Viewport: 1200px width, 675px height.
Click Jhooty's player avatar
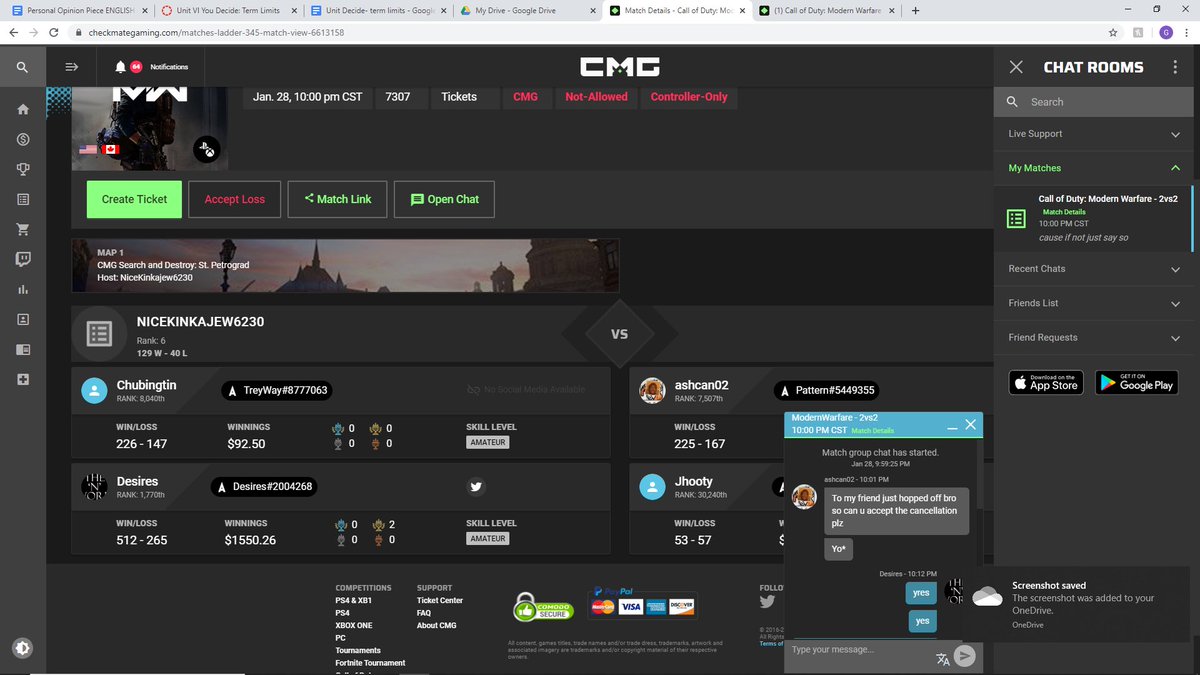[x=652, y=487]
